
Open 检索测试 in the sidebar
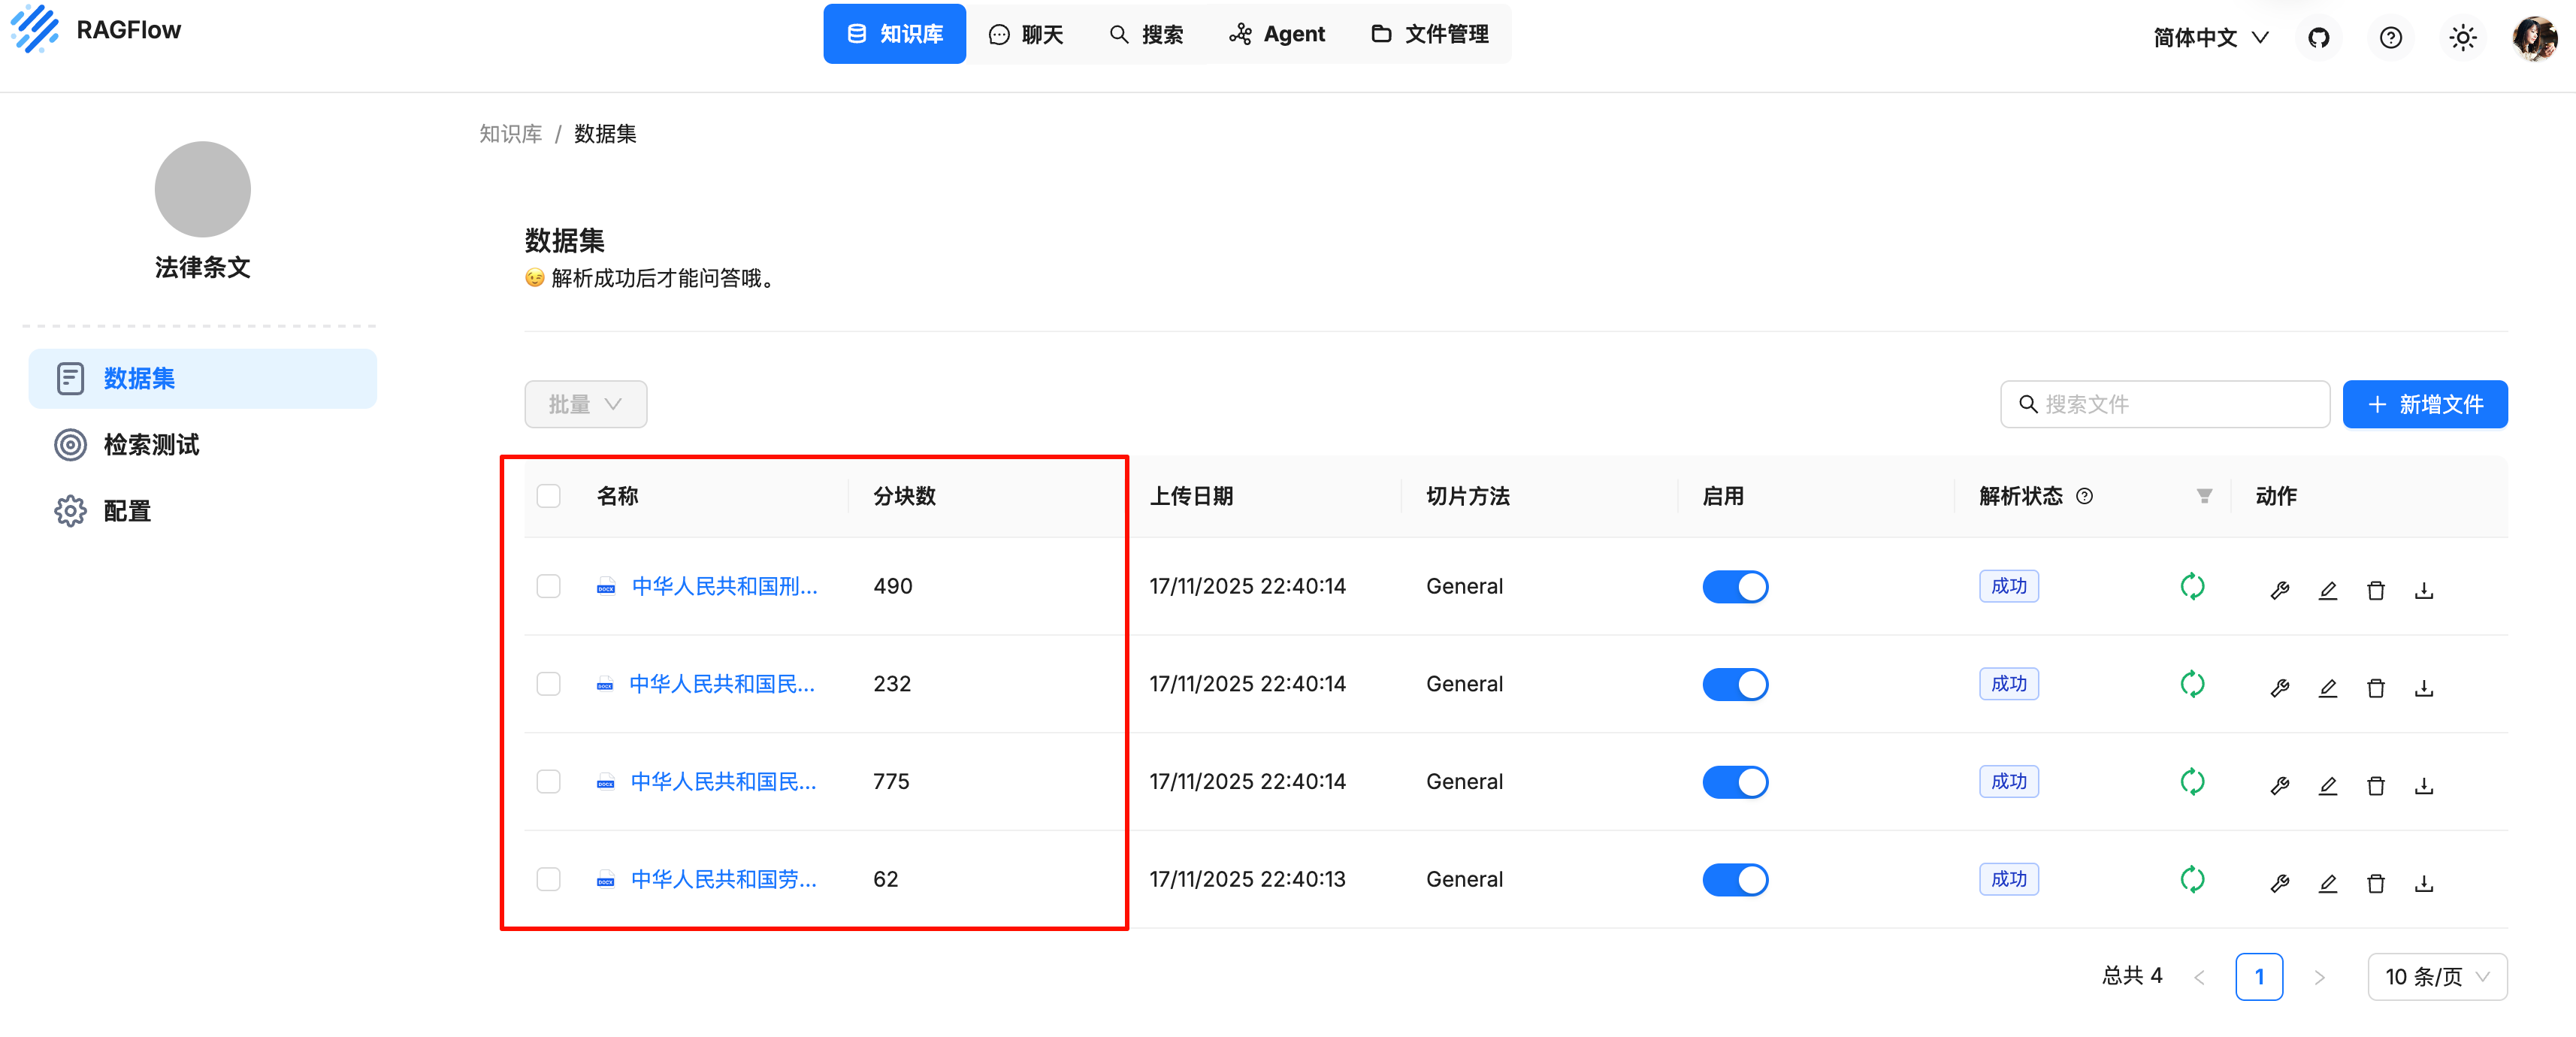coord(150,445)
